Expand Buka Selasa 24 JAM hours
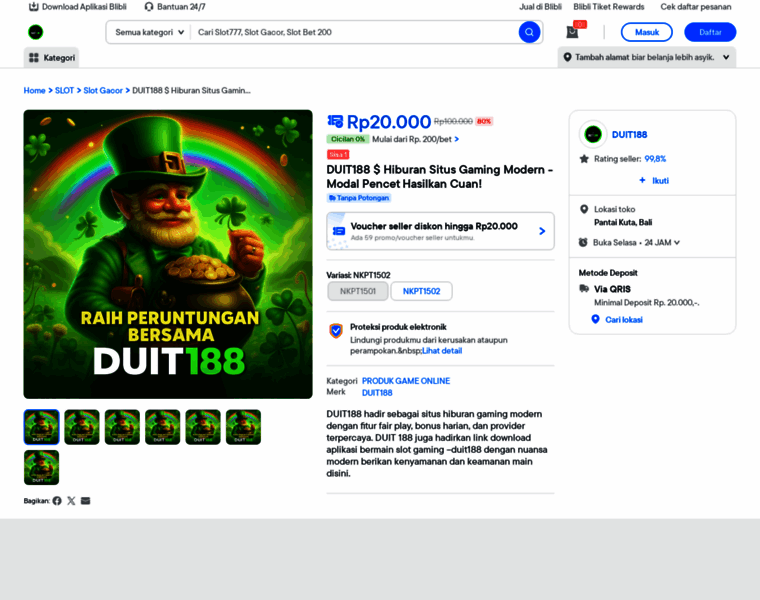The image size is (760, 600). click(x=677, y=242)
